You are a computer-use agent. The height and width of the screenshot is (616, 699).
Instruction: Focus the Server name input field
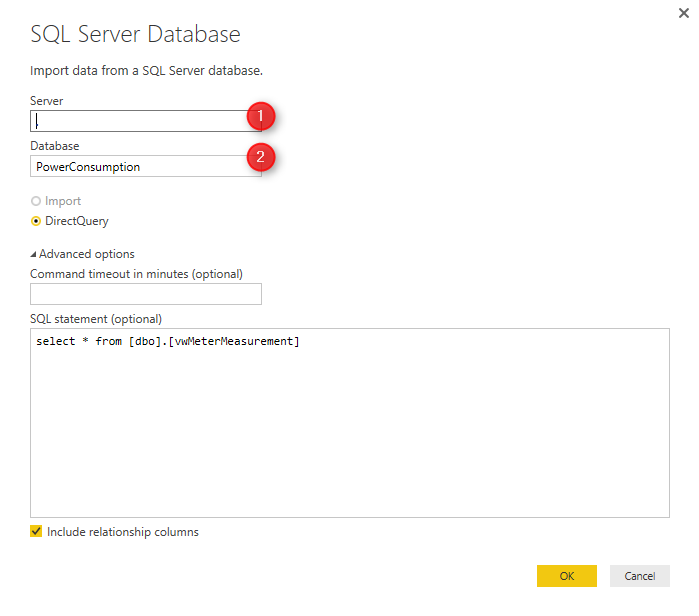click(140, 121)
